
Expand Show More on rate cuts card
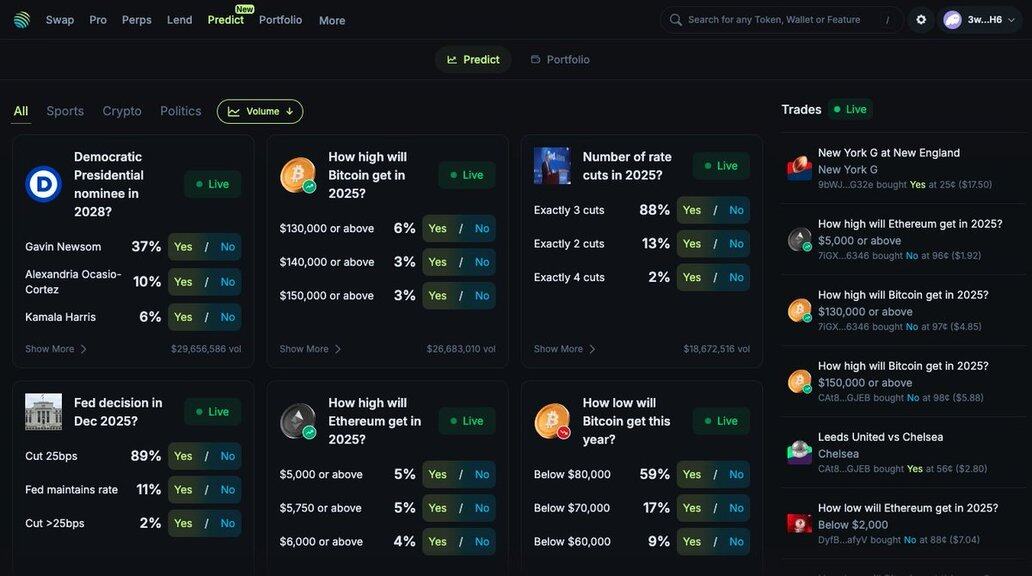[564, 349]
